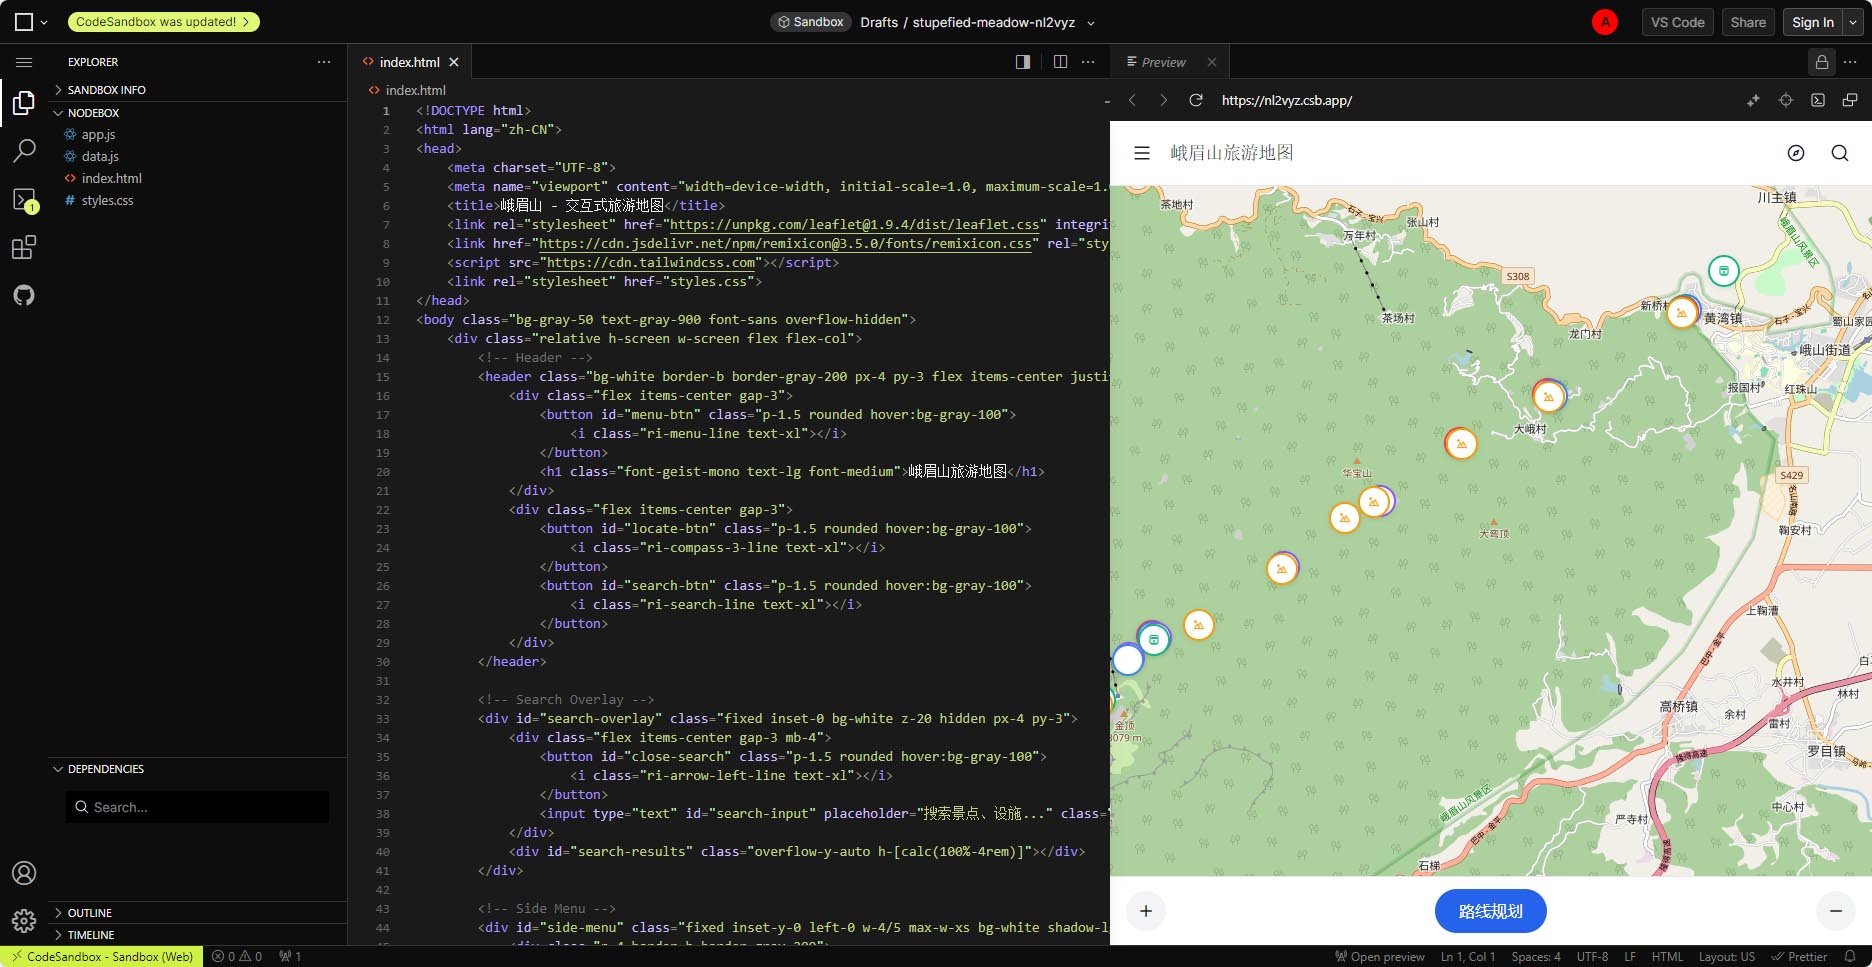1872x967 pixels.
Task: Open styles.css in explorer
Action: point(107,200)
